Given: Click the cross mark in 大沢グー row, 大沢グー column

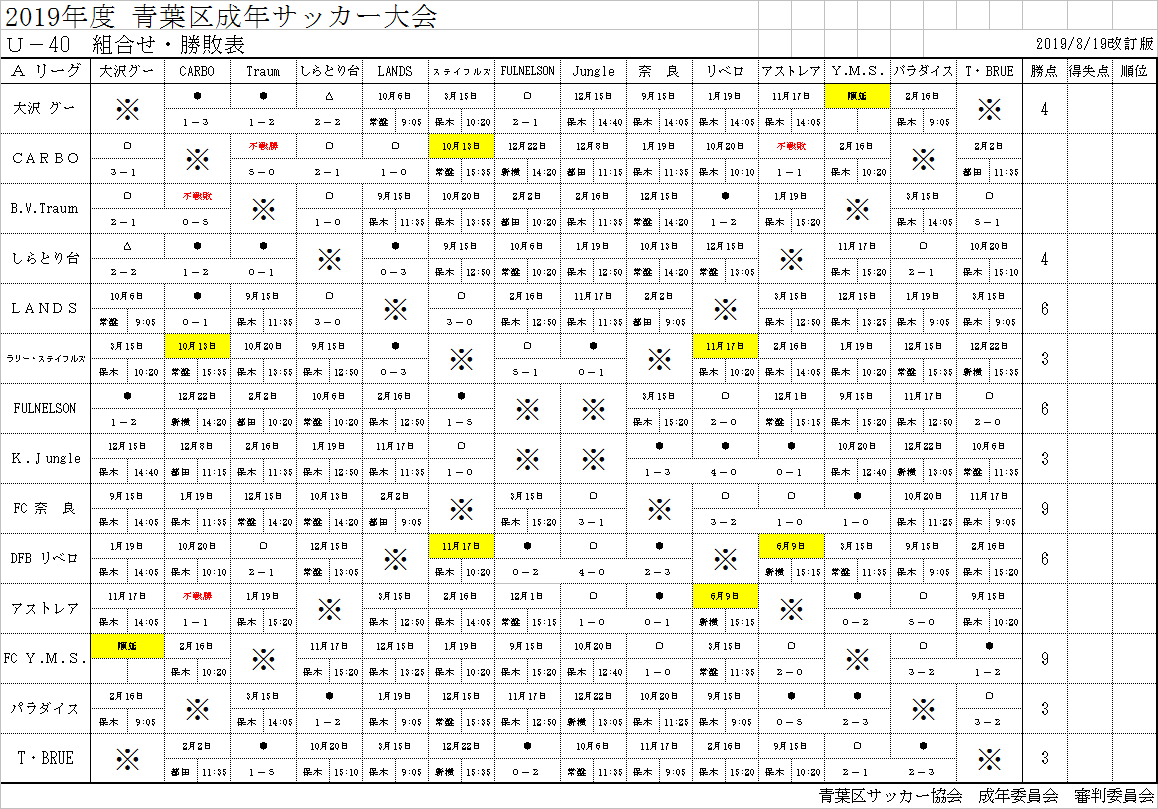Looking at the screenshot, I should pyautogui.click(x=127, y=108).
